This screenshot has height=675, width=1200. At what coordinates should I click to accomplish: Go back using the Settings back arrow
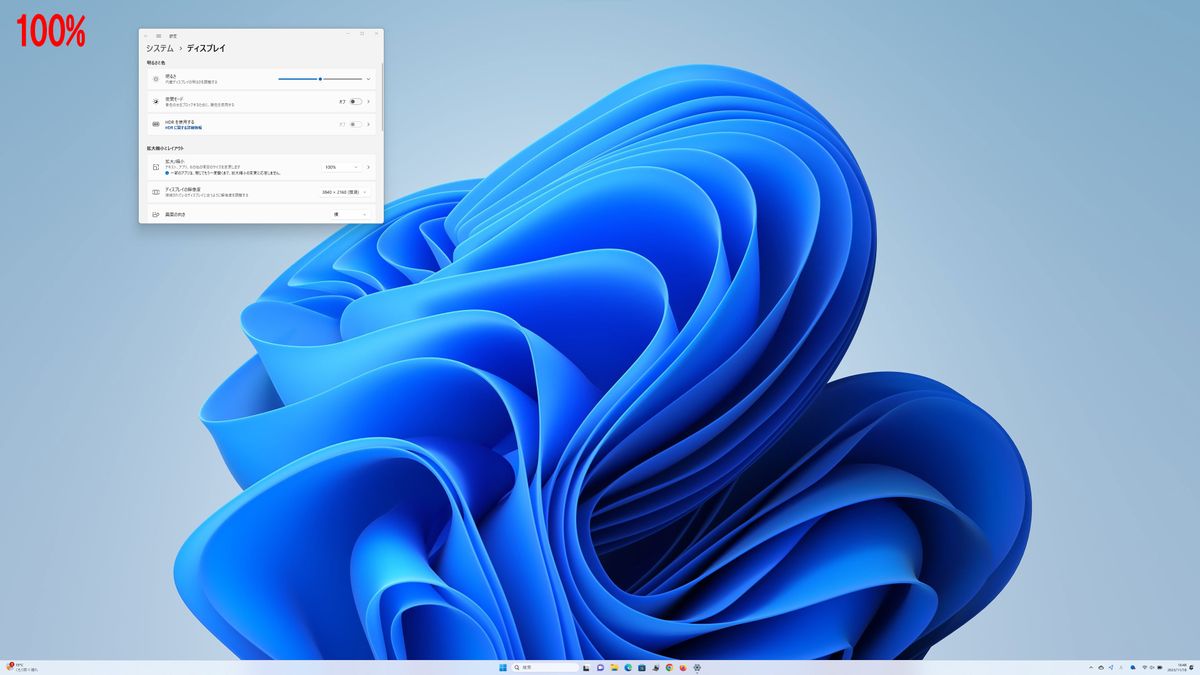point(146,35)
